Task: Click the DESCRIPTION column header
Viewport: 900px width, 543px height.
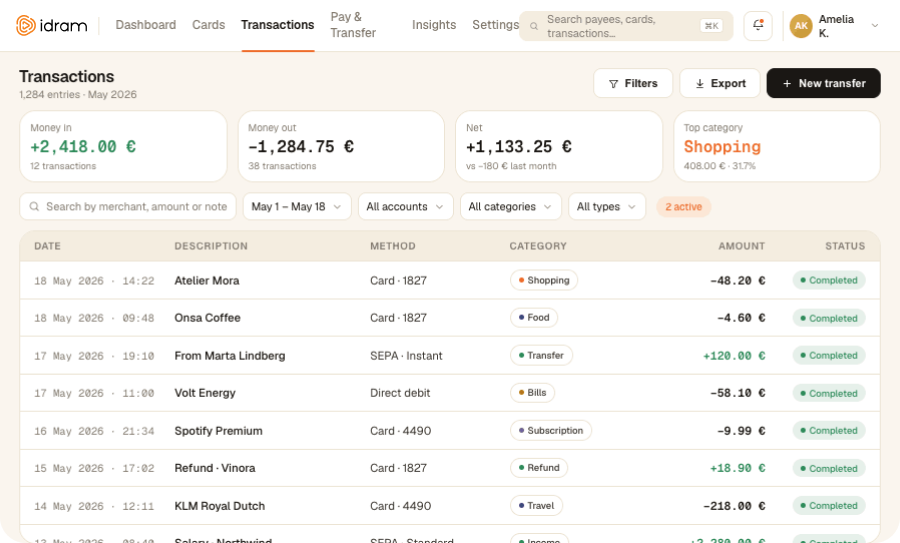Action: [x=211, y=246]
